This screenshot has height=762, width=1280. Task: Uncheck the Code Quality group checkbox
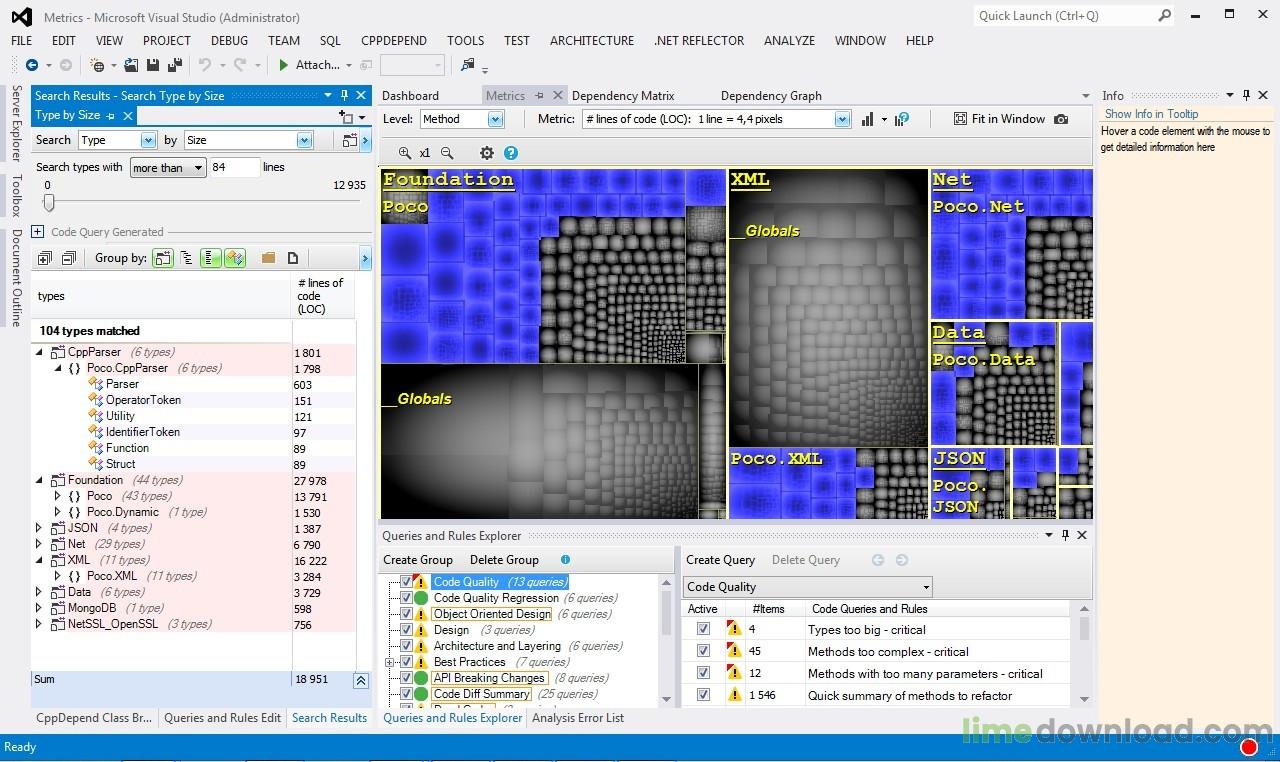point(406,582)
